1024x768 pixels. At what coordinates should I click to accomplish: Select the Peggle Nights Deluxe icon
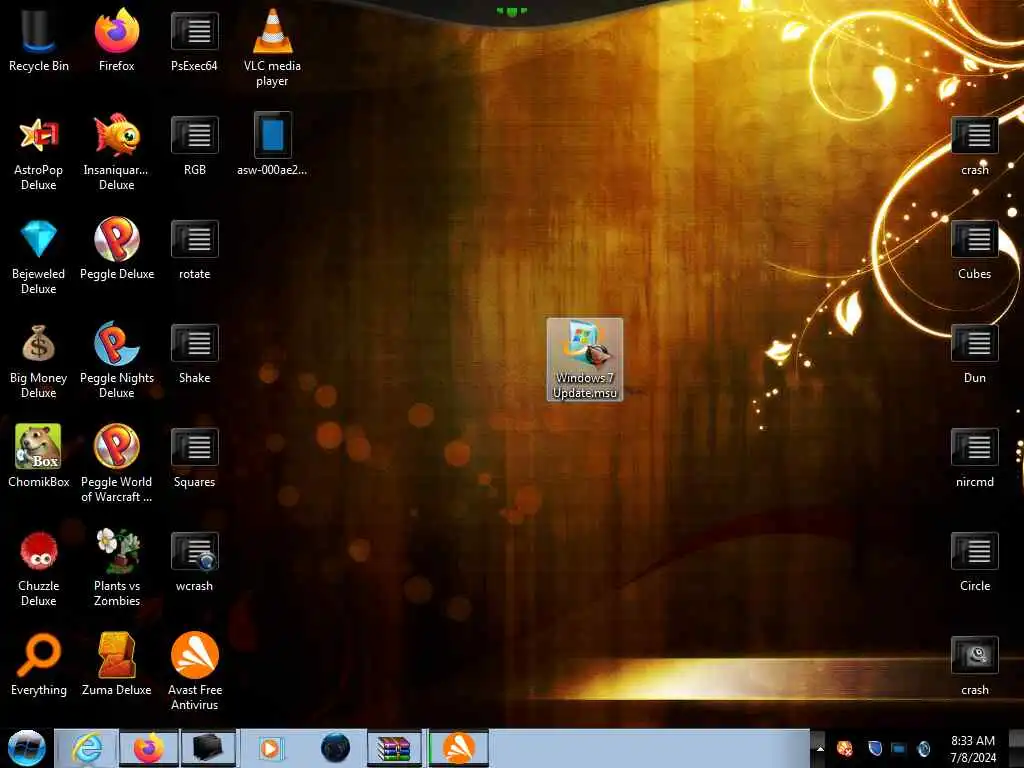coord(116,360)
